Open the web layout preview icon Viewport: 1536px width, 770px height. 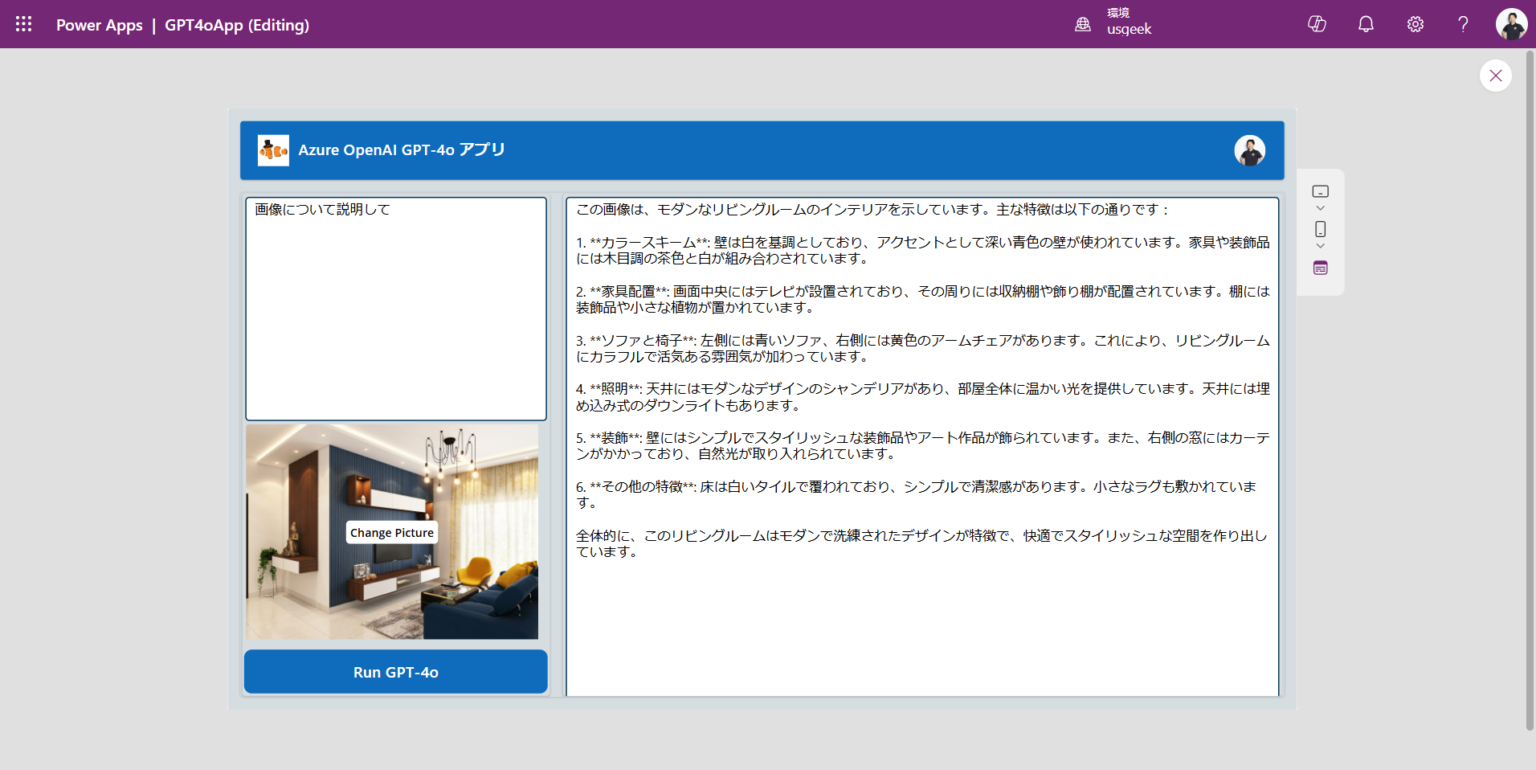coord(1320,268)
